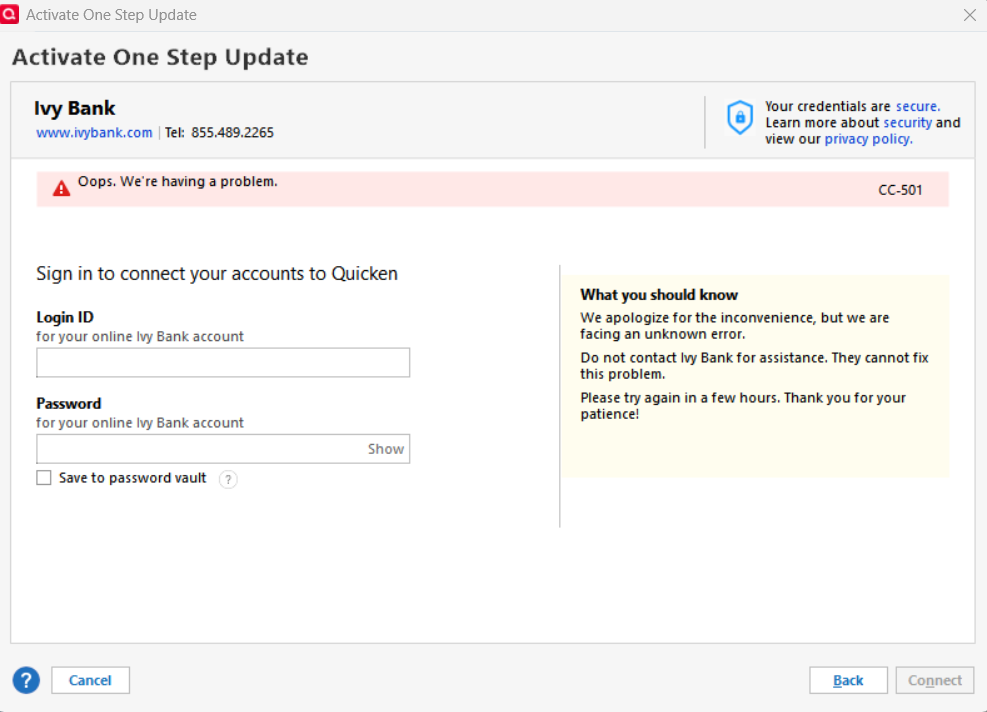Click the Tel: 855.489.2265 phone number
The width and height of the screenshot is (987, 712).
point(220,133)
